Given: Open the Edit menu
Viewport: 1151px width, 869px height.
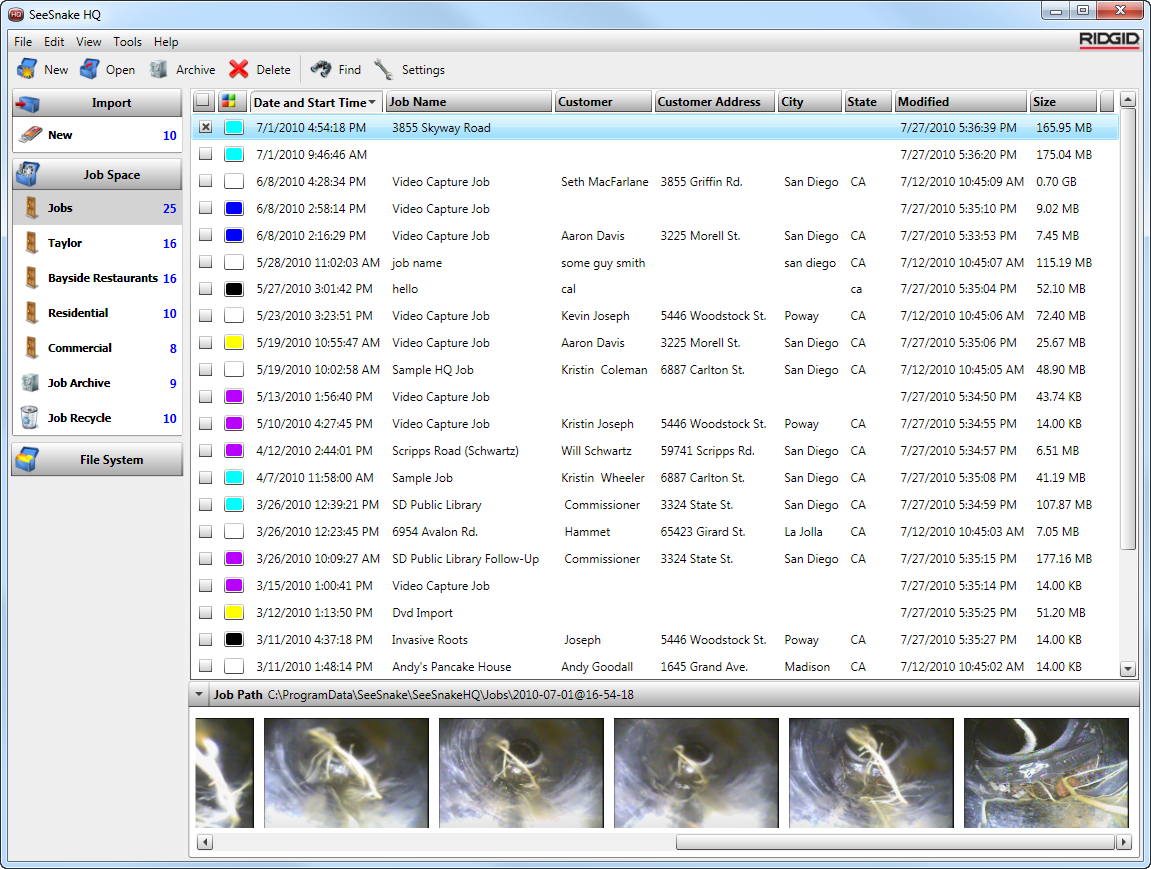Looking at the screenshot, I should tap(54, 42).
